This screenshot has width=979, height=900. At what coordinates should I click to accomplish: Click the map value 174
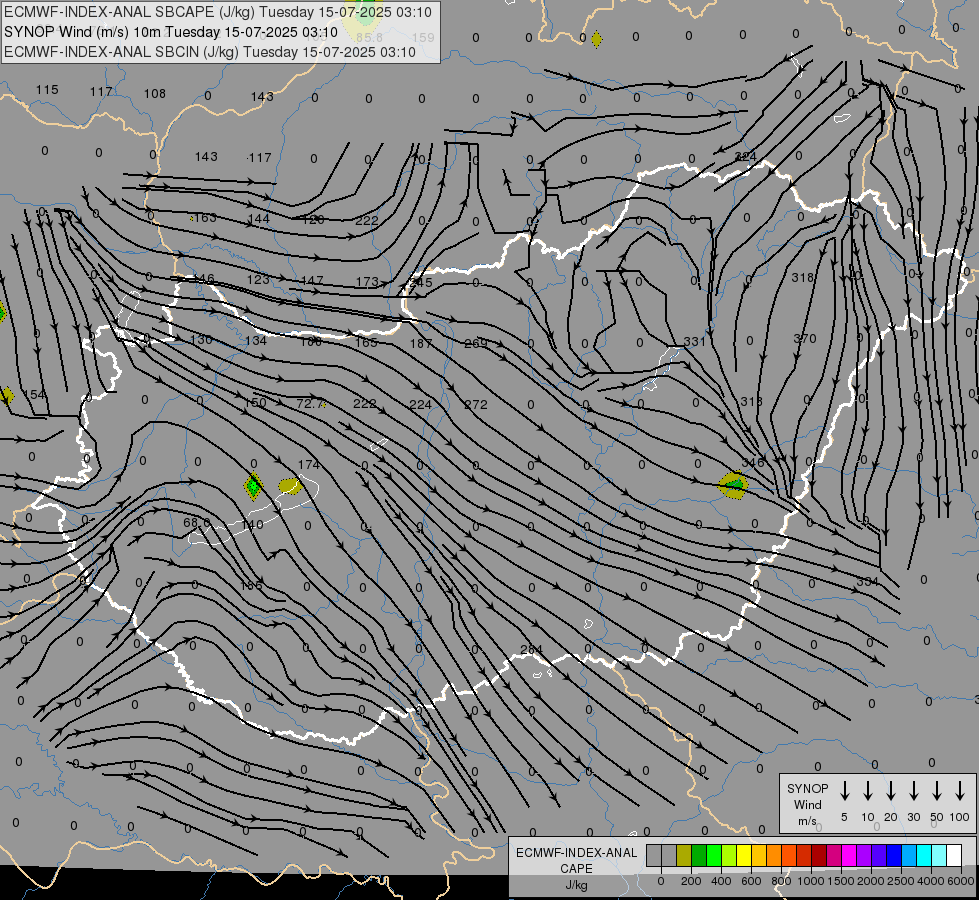coord(309,465)
